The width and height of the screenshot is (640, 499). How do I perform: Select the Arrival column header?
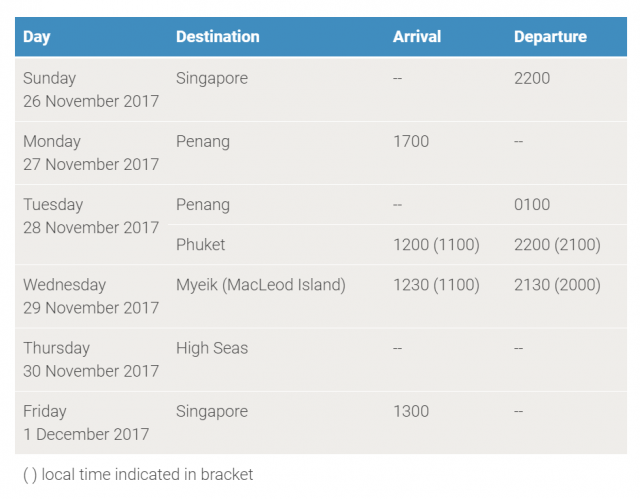[x=416, y=37]
